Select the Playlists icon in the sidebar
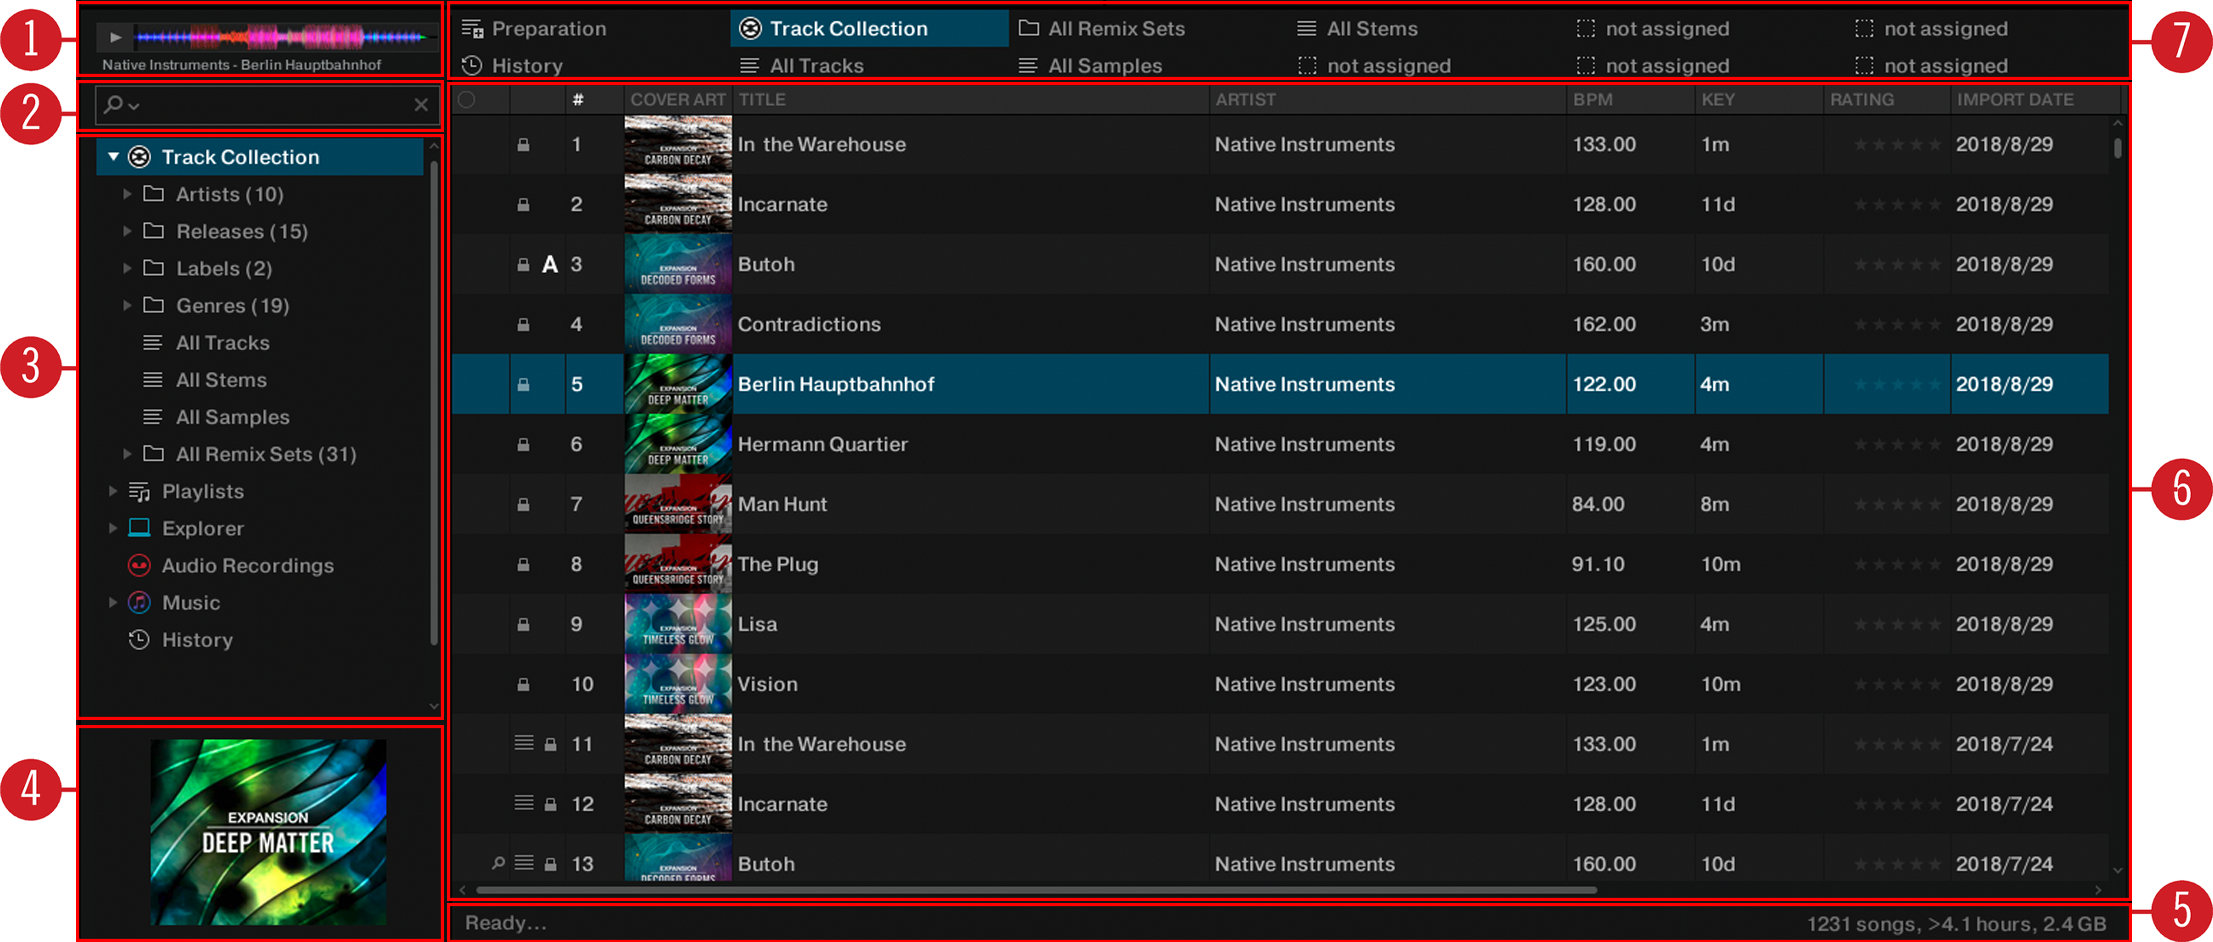Viewport: 2213px width, 942px height. tap(138, 491)
